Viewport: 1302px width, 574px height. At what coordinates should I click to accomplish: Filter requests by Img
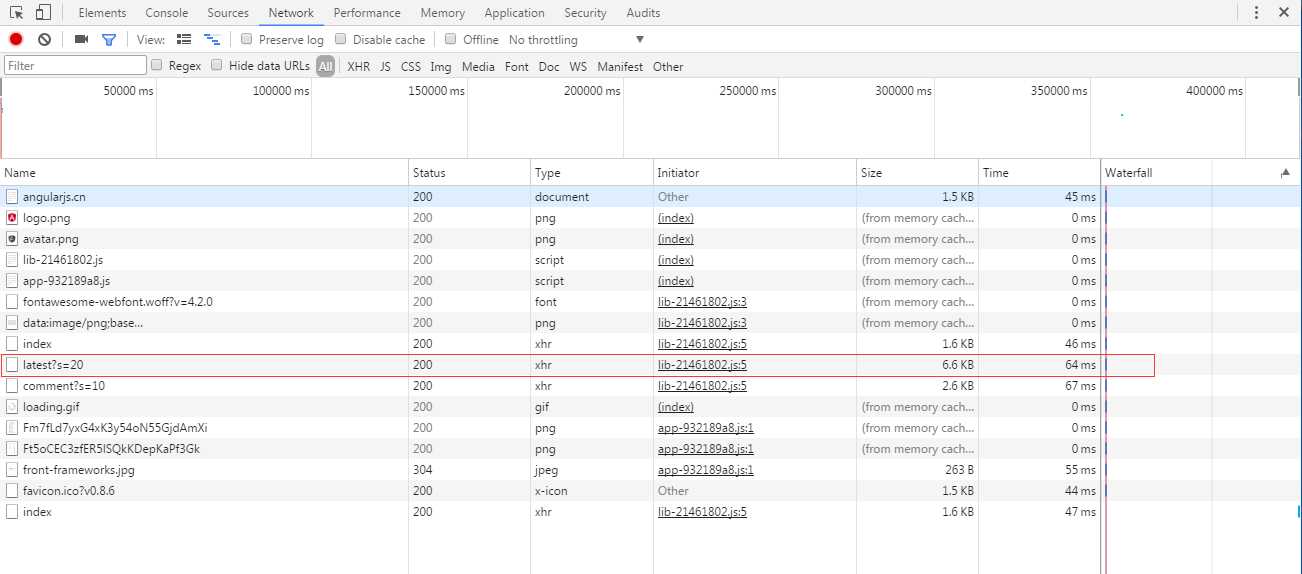coord(441,66)
